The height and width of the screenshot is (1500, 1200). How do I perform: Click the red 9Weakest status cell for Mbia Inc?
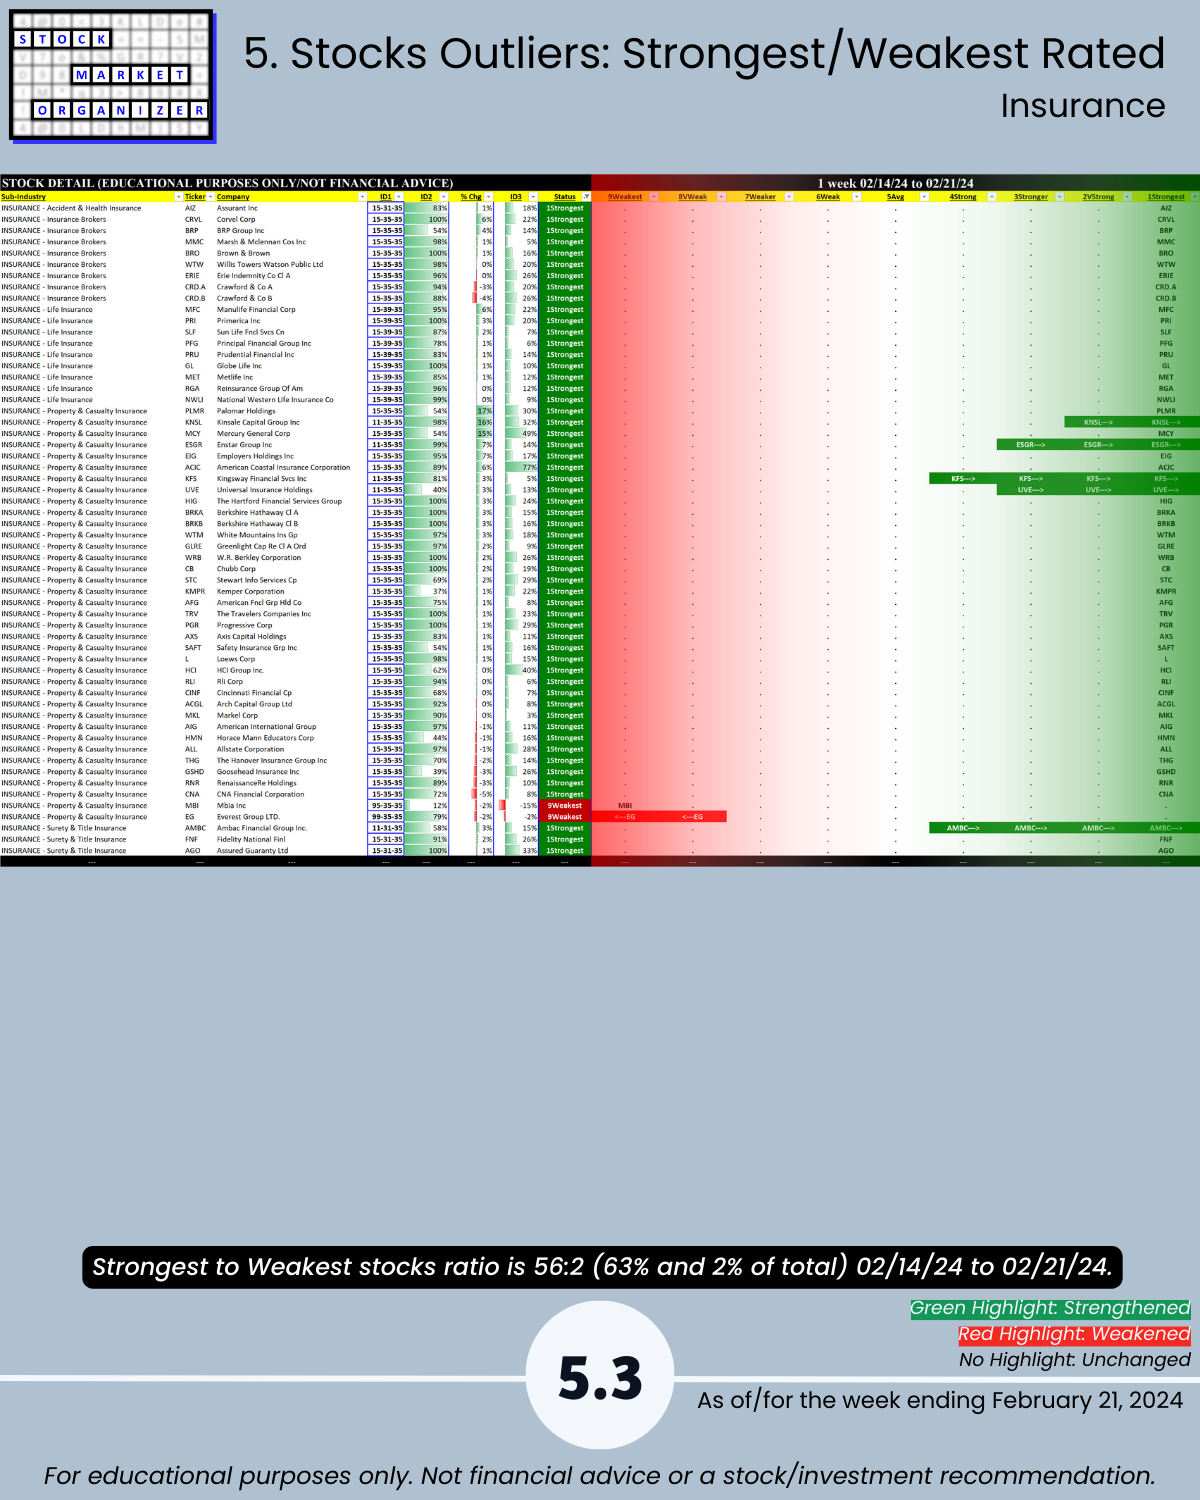coord(565,806)
